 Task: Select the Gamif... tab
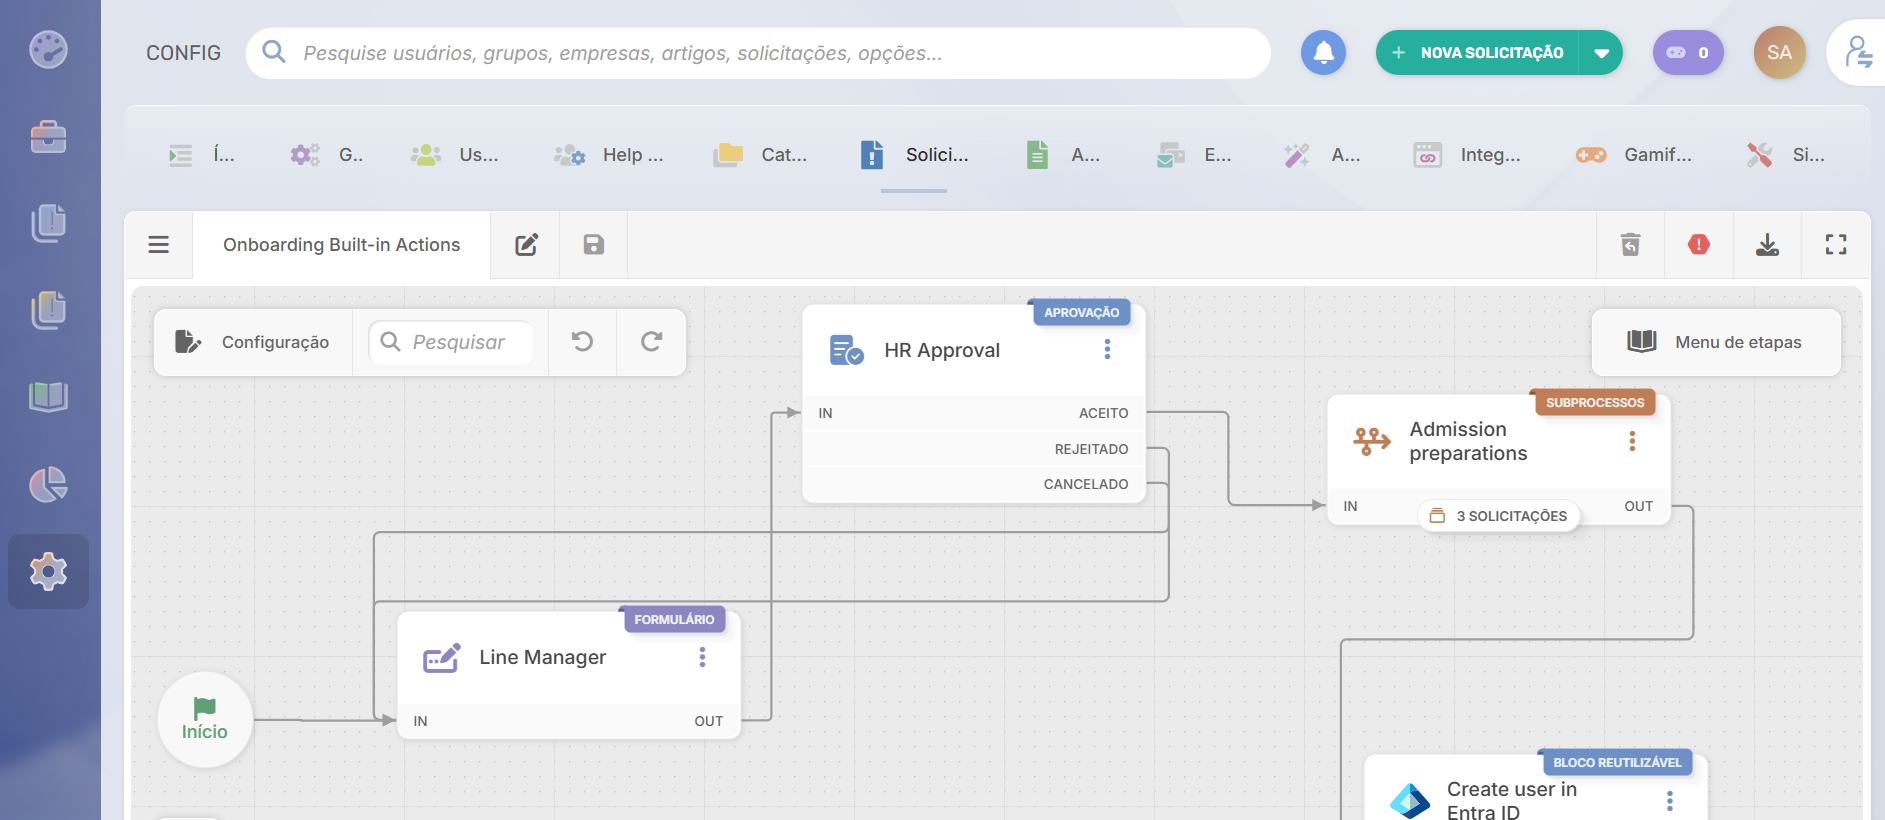1634,155
